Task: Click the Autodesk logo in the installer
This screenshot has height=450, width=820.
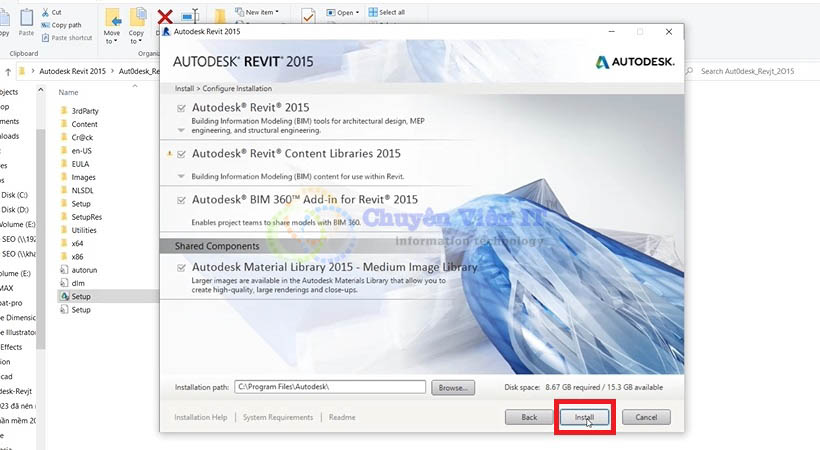Action: (x=635, y=62)
